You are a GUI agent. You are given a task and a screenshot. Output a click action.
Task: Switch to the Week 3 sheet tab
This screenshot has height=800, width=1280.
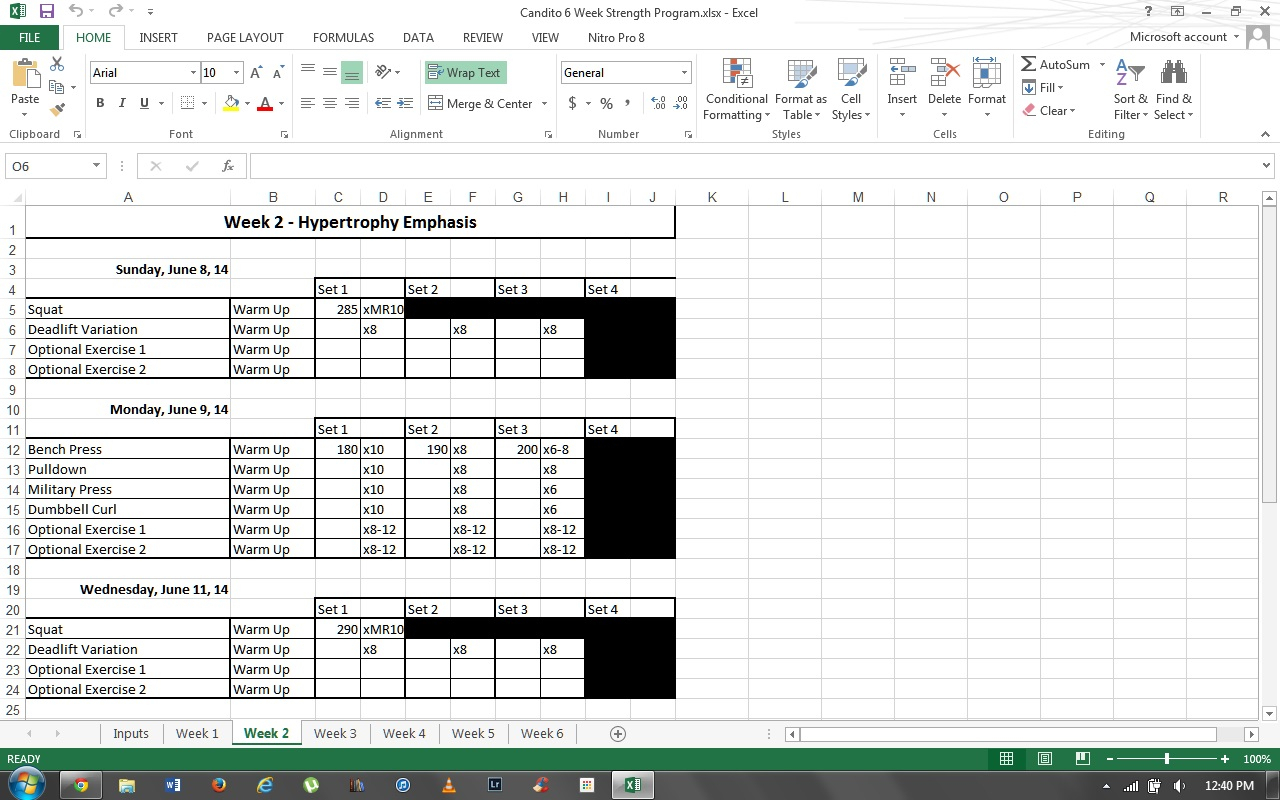[335, 733]
